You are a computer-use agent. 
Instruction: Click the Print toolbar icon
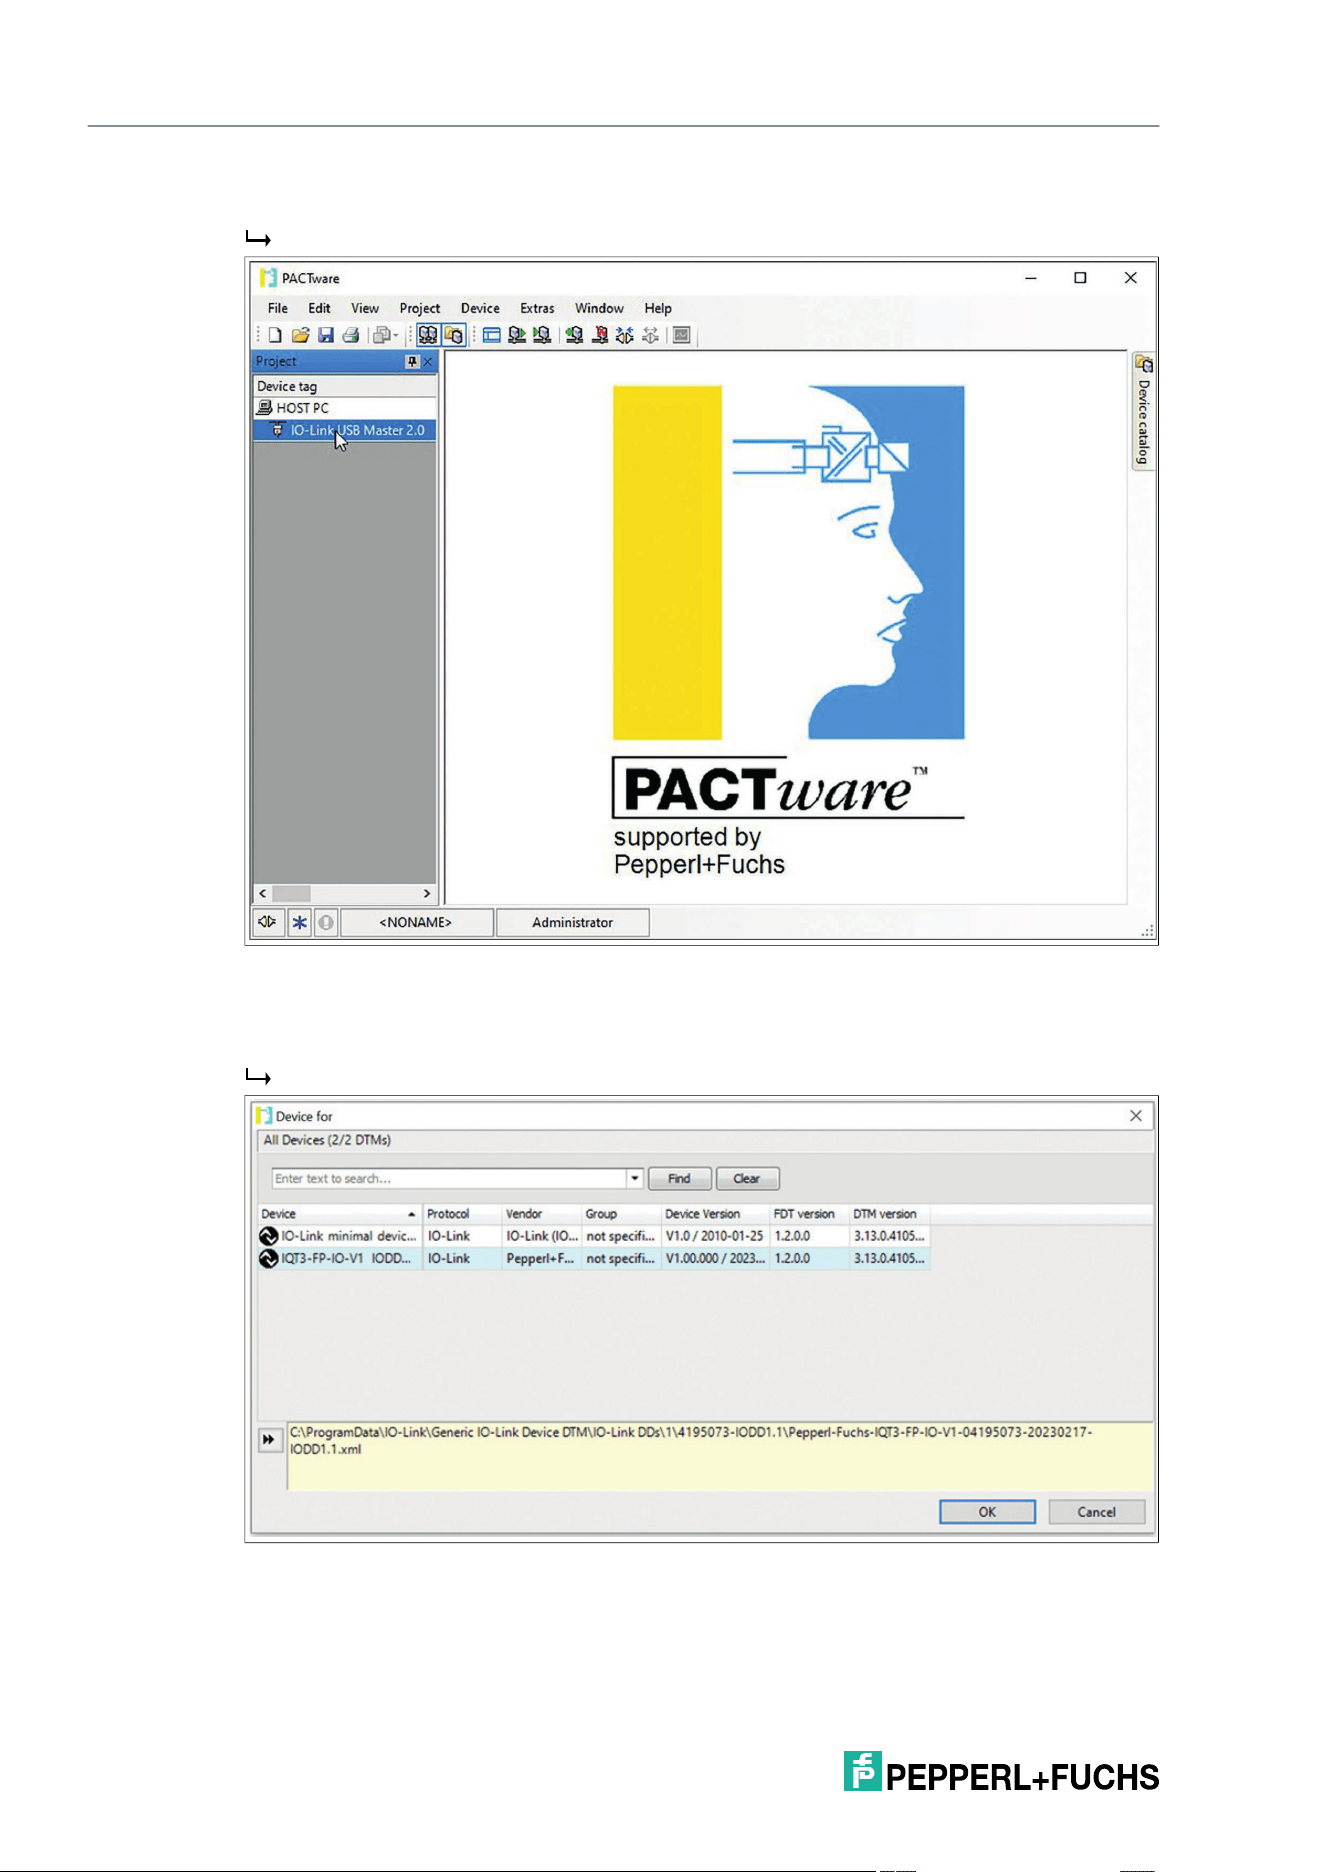[351, 335]
